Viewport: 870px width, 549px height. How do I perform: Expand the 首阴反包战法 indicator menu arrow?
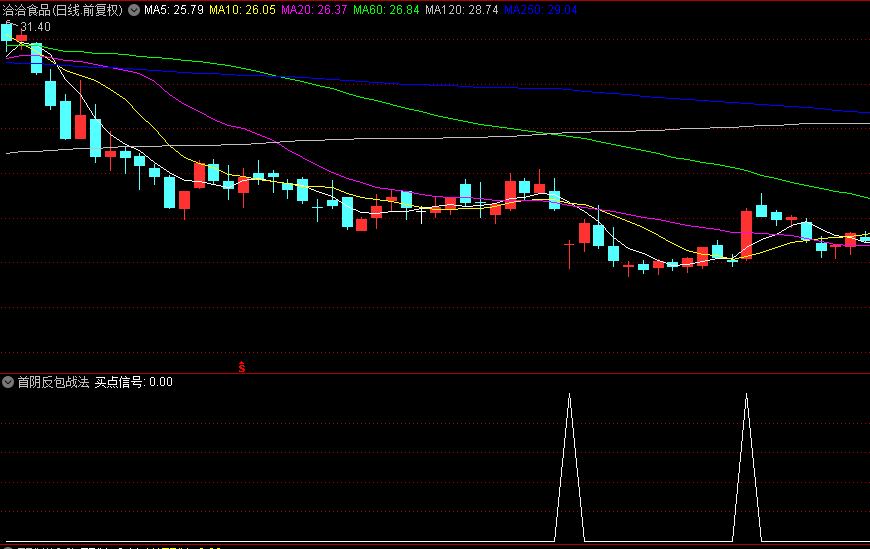9,382
